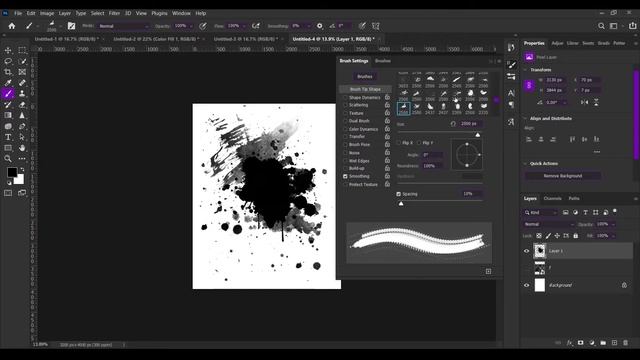This screenshot has width=640, height=360.
Task: Click the Brushes button in Brush Settings
Action: [x=365, y=76]
